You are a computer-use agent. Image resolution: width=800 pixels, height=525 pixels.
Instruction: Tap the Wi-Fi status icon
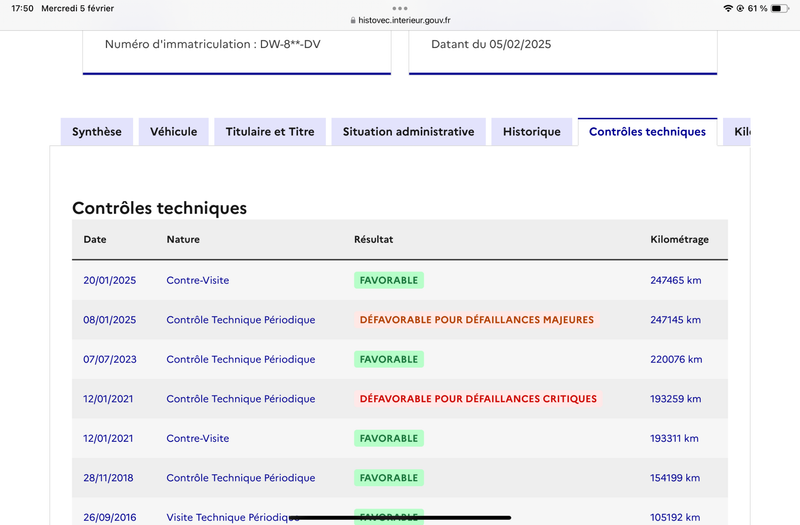coord(728,8)
